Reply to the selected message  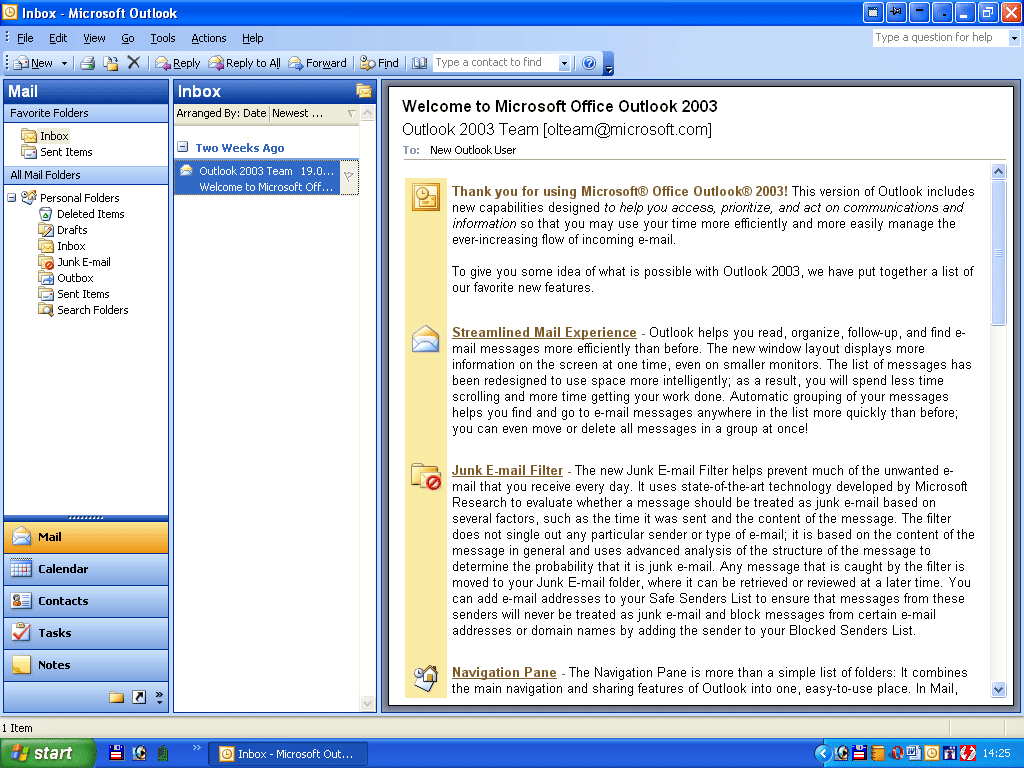click(178, 63)
